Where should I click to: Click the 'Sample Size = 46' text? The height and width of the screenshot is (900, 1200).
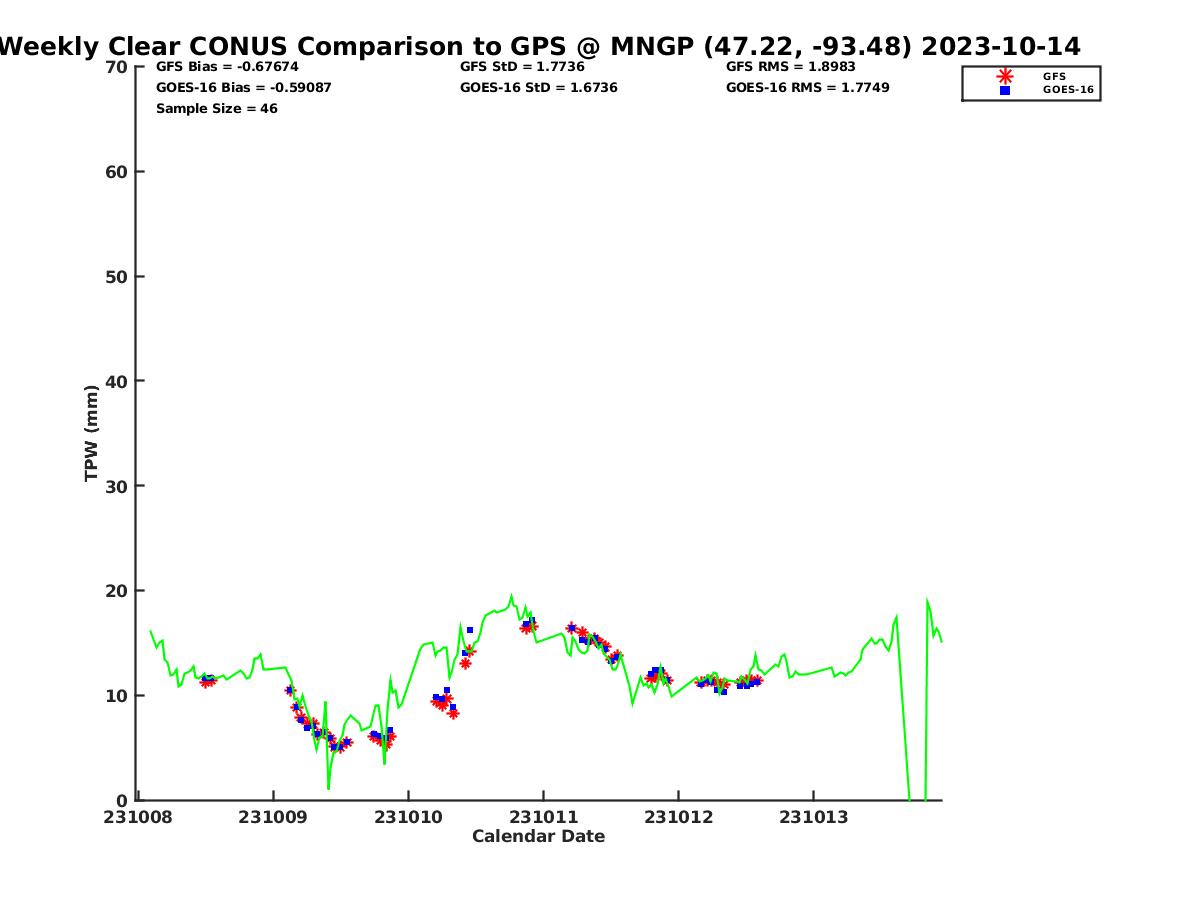click(x=217, y=109)
